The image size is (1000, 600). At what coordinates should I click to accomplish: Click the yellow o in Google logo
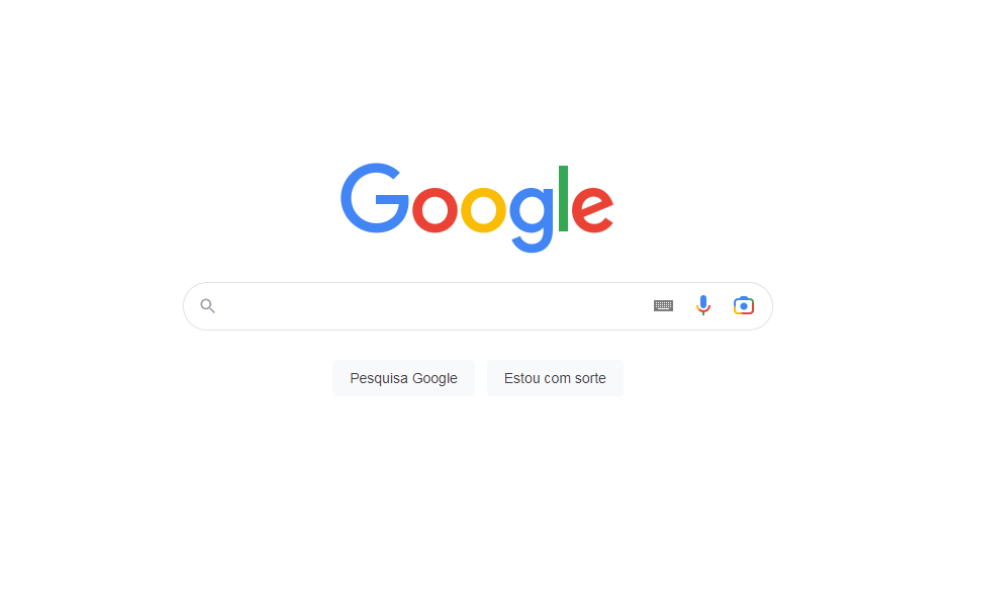(483, 209)
